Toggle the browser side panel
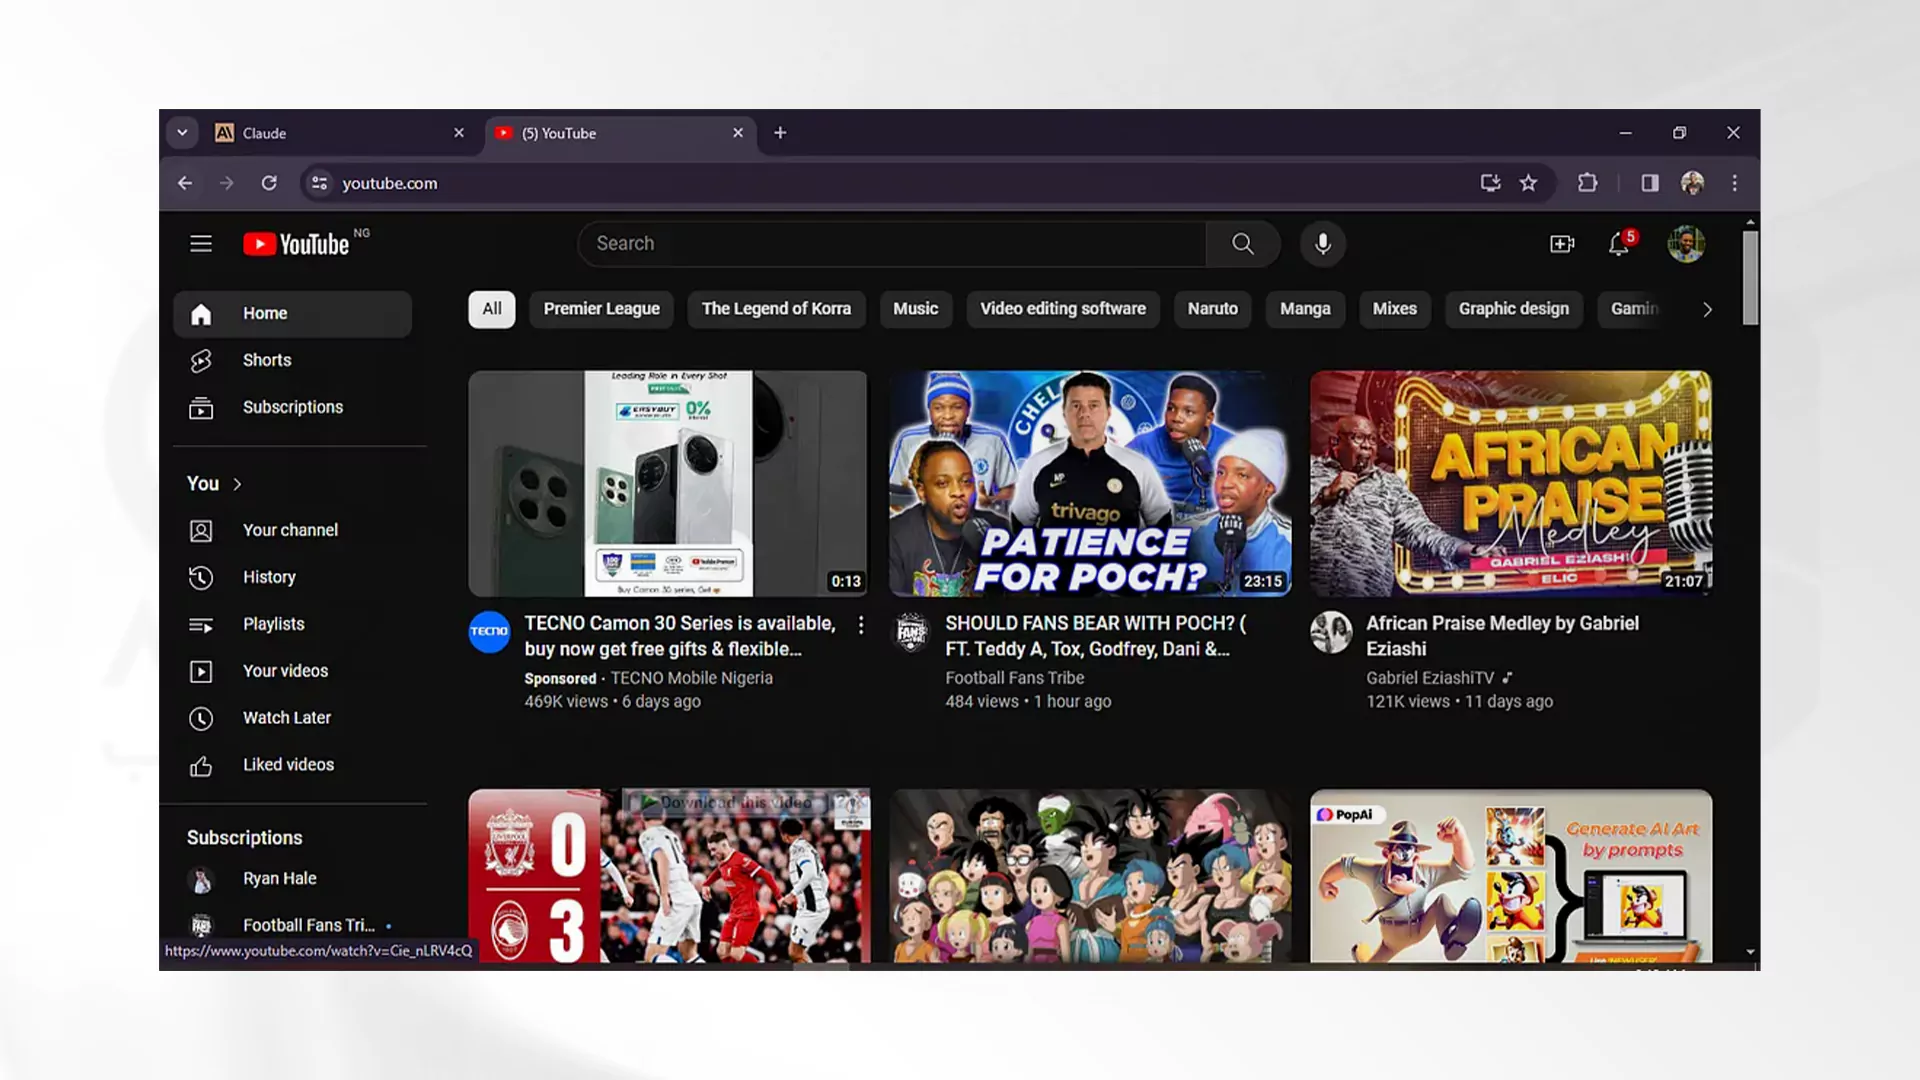The width and height of the screenshot is (1920, 1080). click(1649, 183)
